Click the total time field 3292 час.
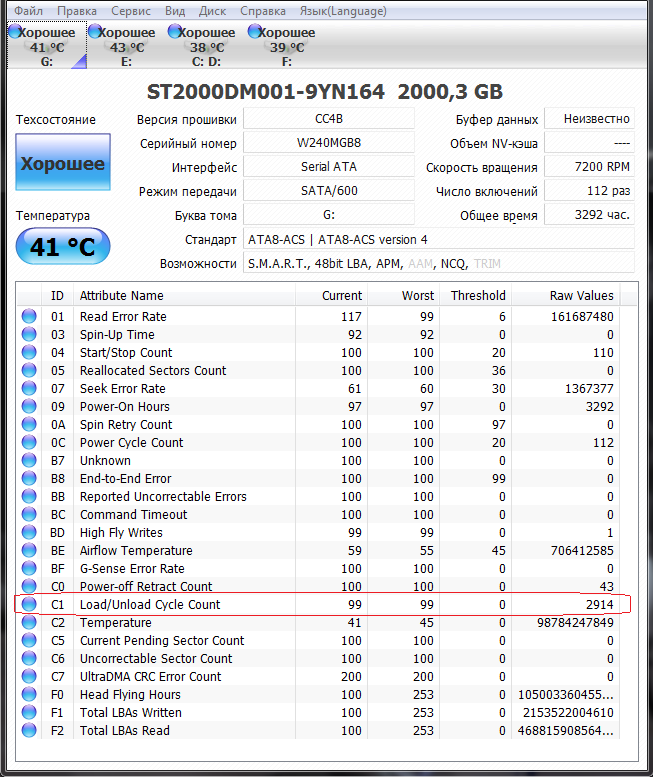 point(589,215)
